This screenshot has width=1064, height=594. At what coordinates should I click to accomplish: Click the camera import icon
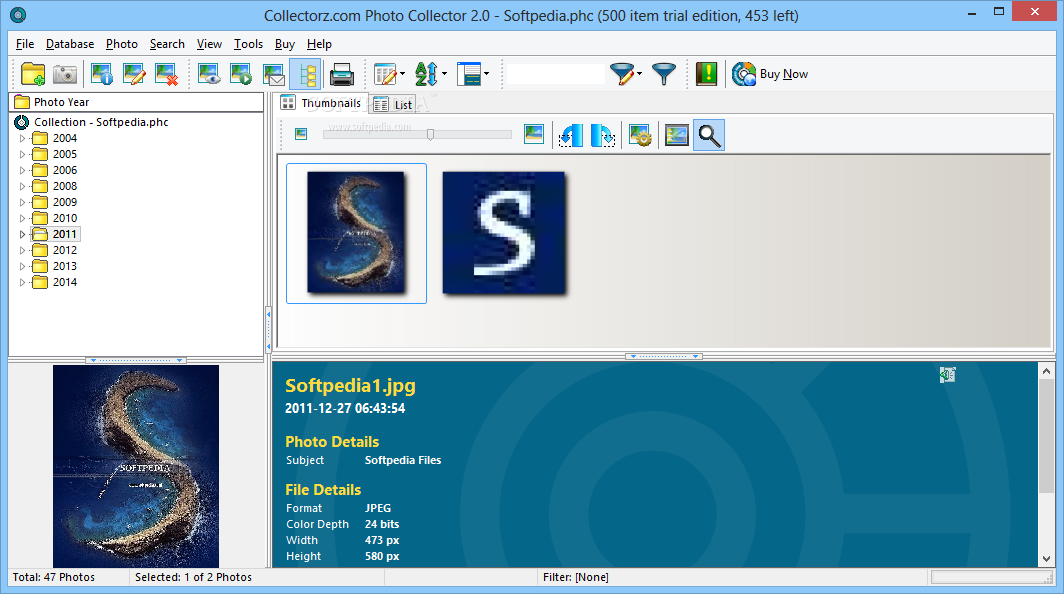point(65,74)
